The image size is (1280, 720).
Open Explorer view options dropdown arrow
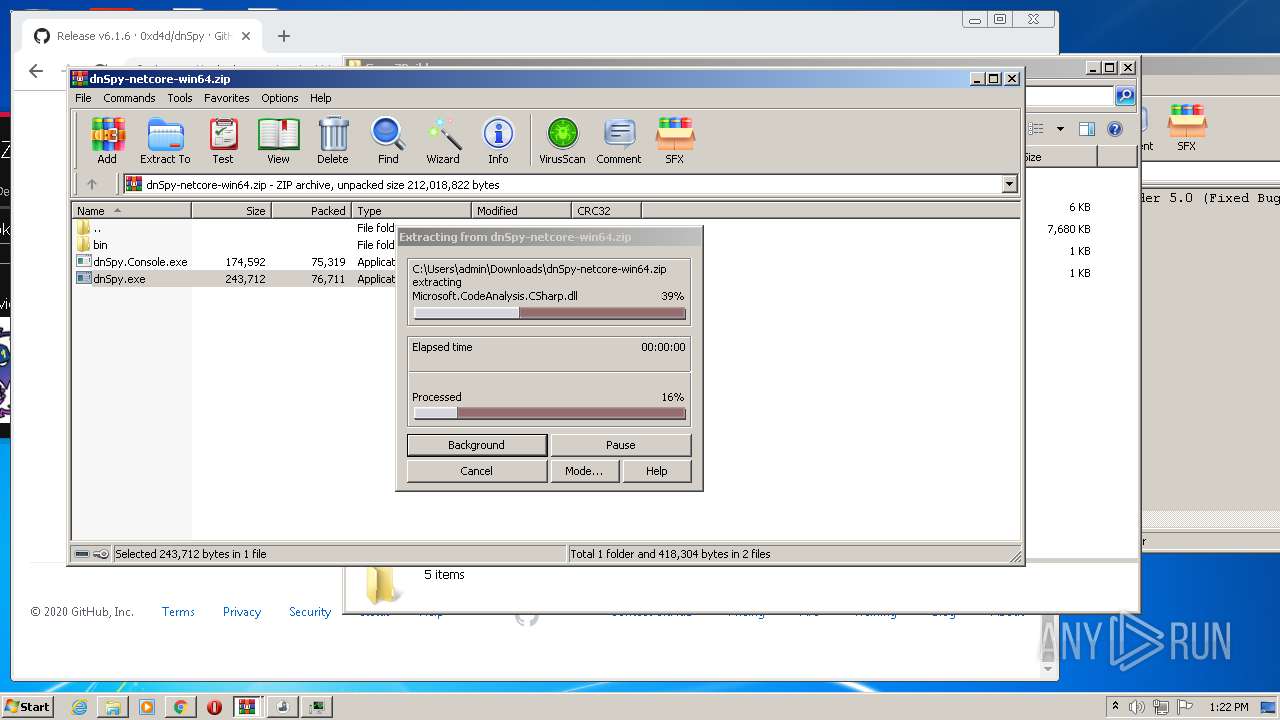point(1060,129)
